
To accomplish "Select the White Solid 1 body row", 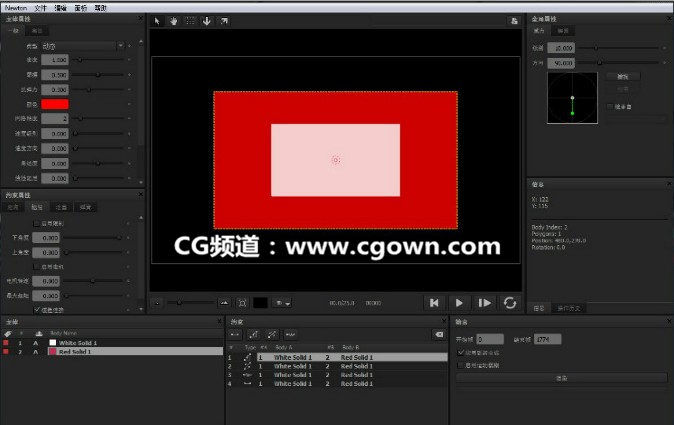I will pyautogui.click(x=113, y=343).
